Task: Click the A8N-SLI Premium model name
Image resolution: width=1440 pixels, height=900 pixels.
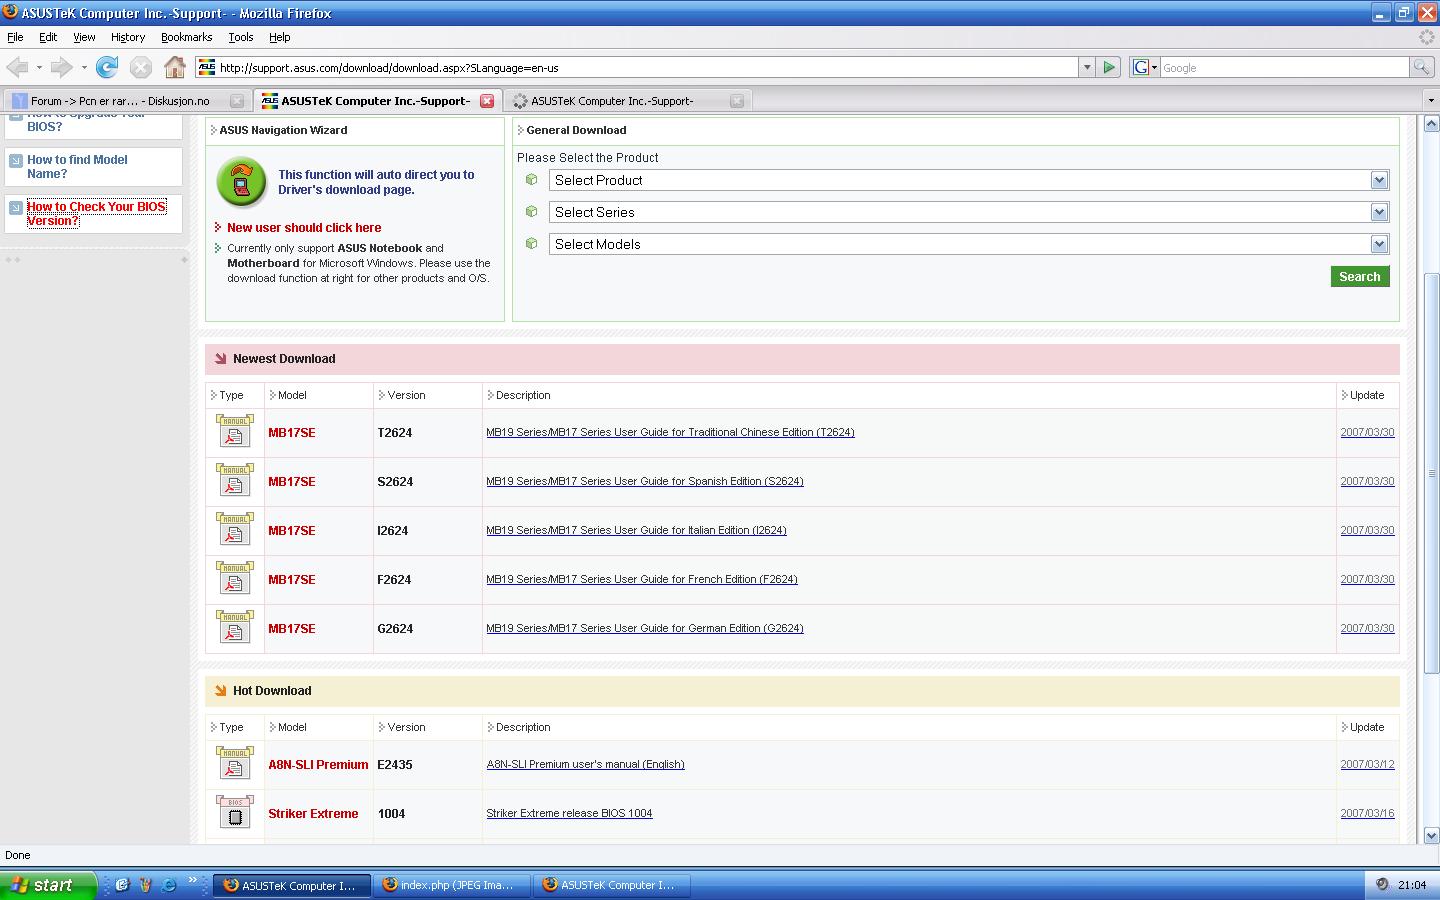Action: [318, 765]
